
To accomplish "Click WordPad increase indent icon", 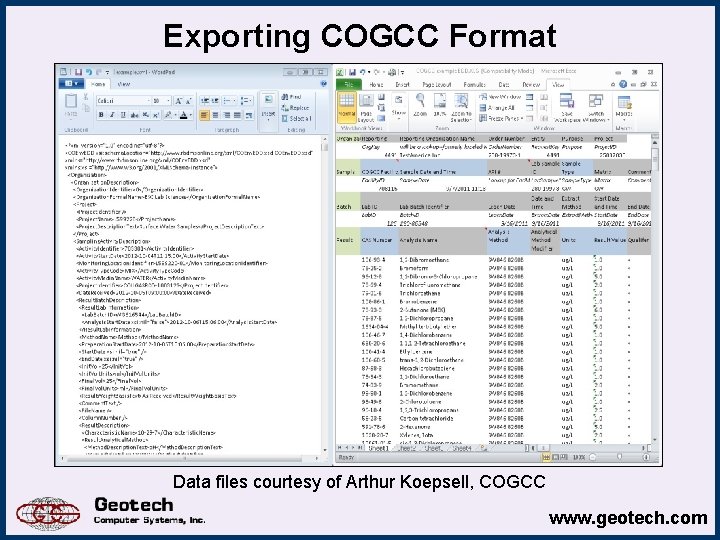I will [215, 101].
